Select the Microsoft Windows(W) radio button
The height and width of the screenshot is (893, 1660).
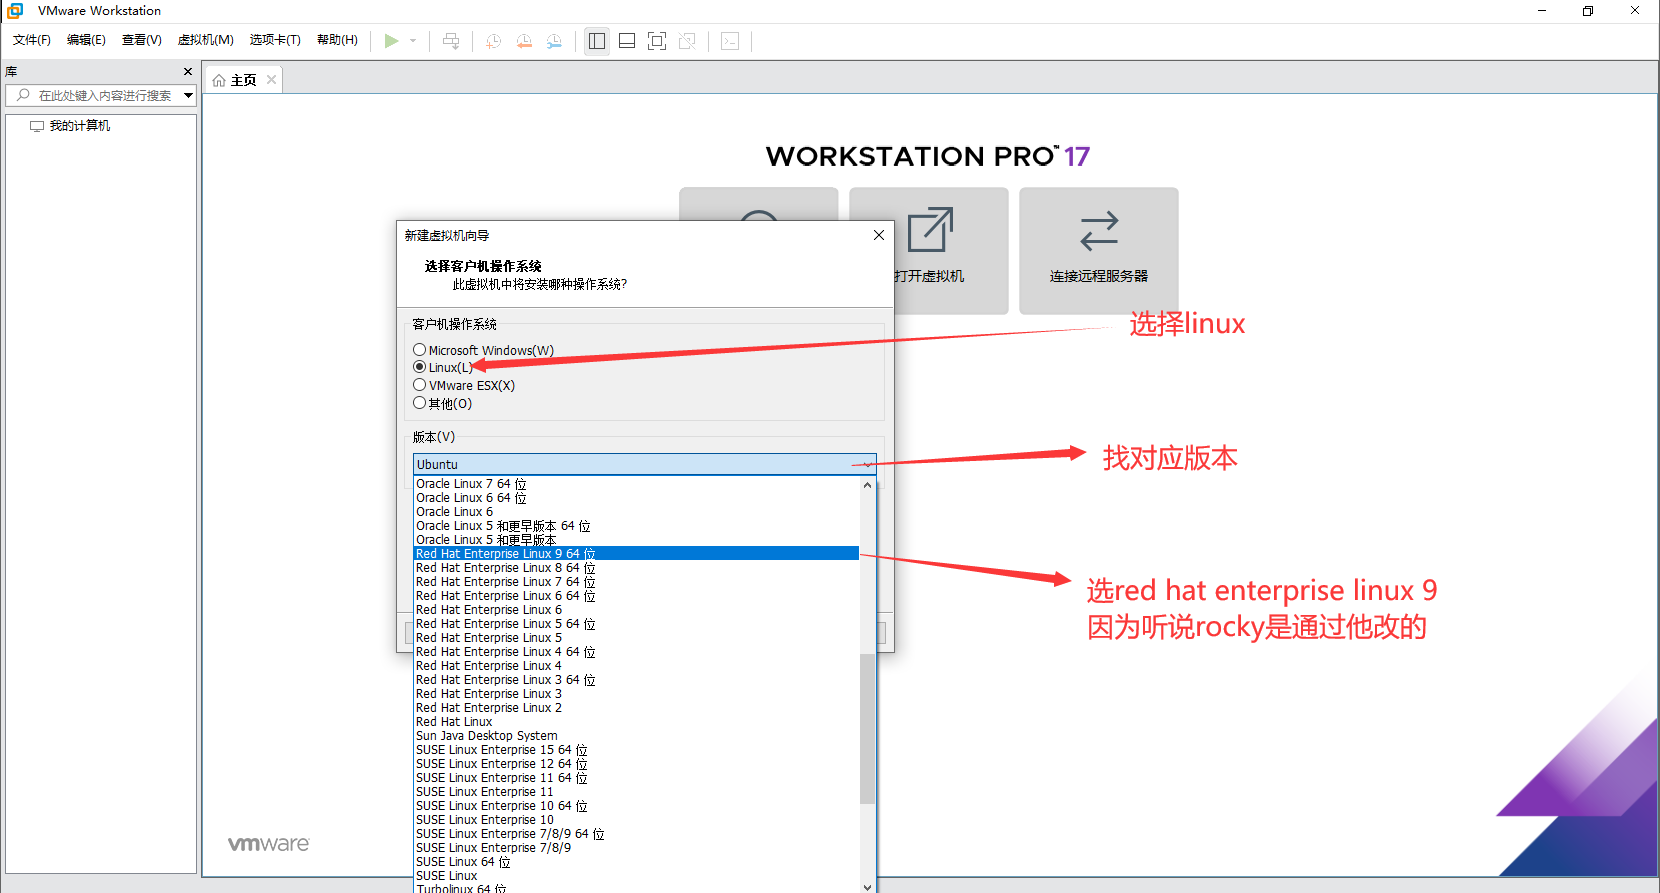(420, 350)
